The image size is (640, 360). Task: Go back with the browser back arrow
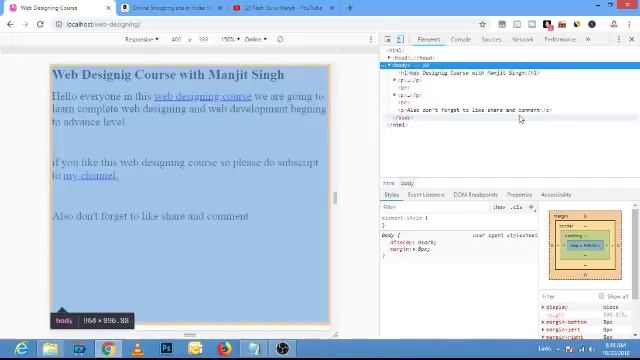10,24
